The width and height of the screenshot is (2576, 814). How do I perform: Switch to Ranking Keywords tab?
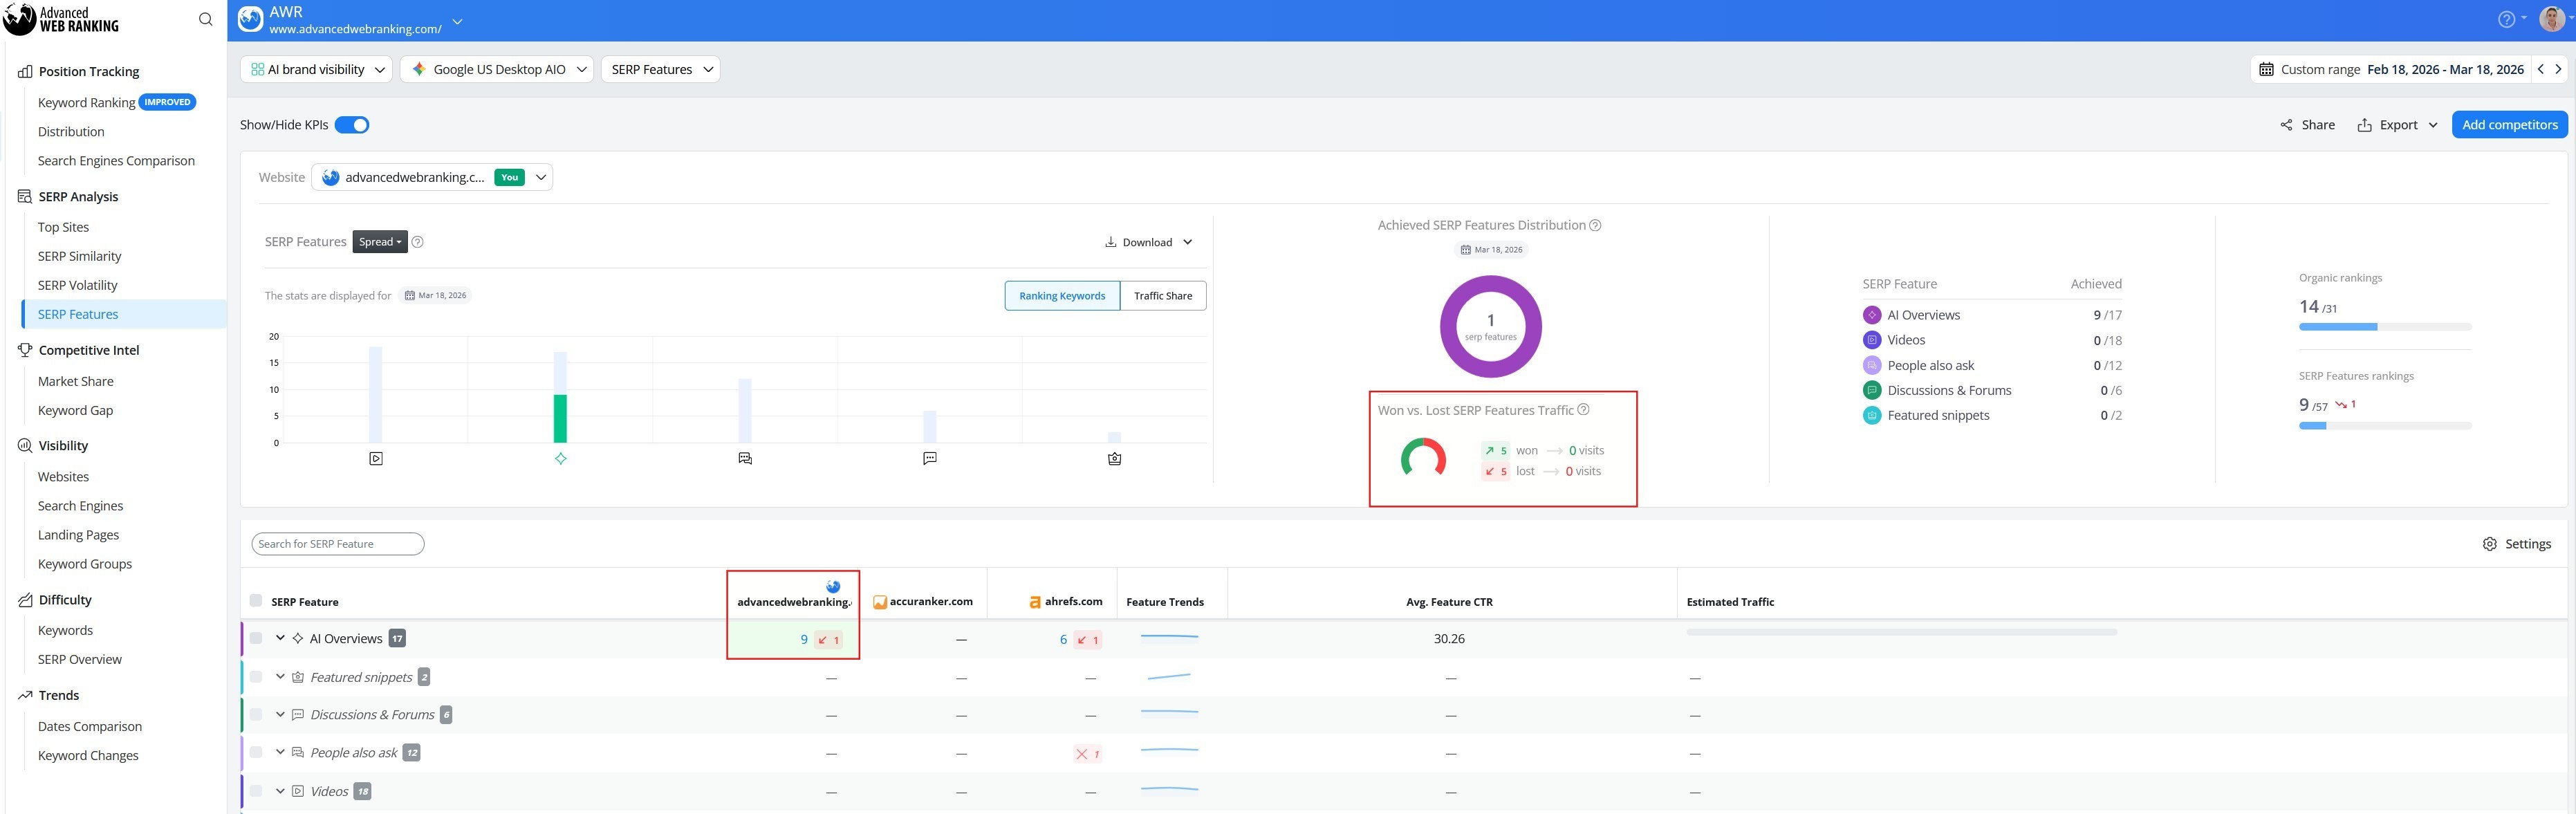[x=1062, y=296]
